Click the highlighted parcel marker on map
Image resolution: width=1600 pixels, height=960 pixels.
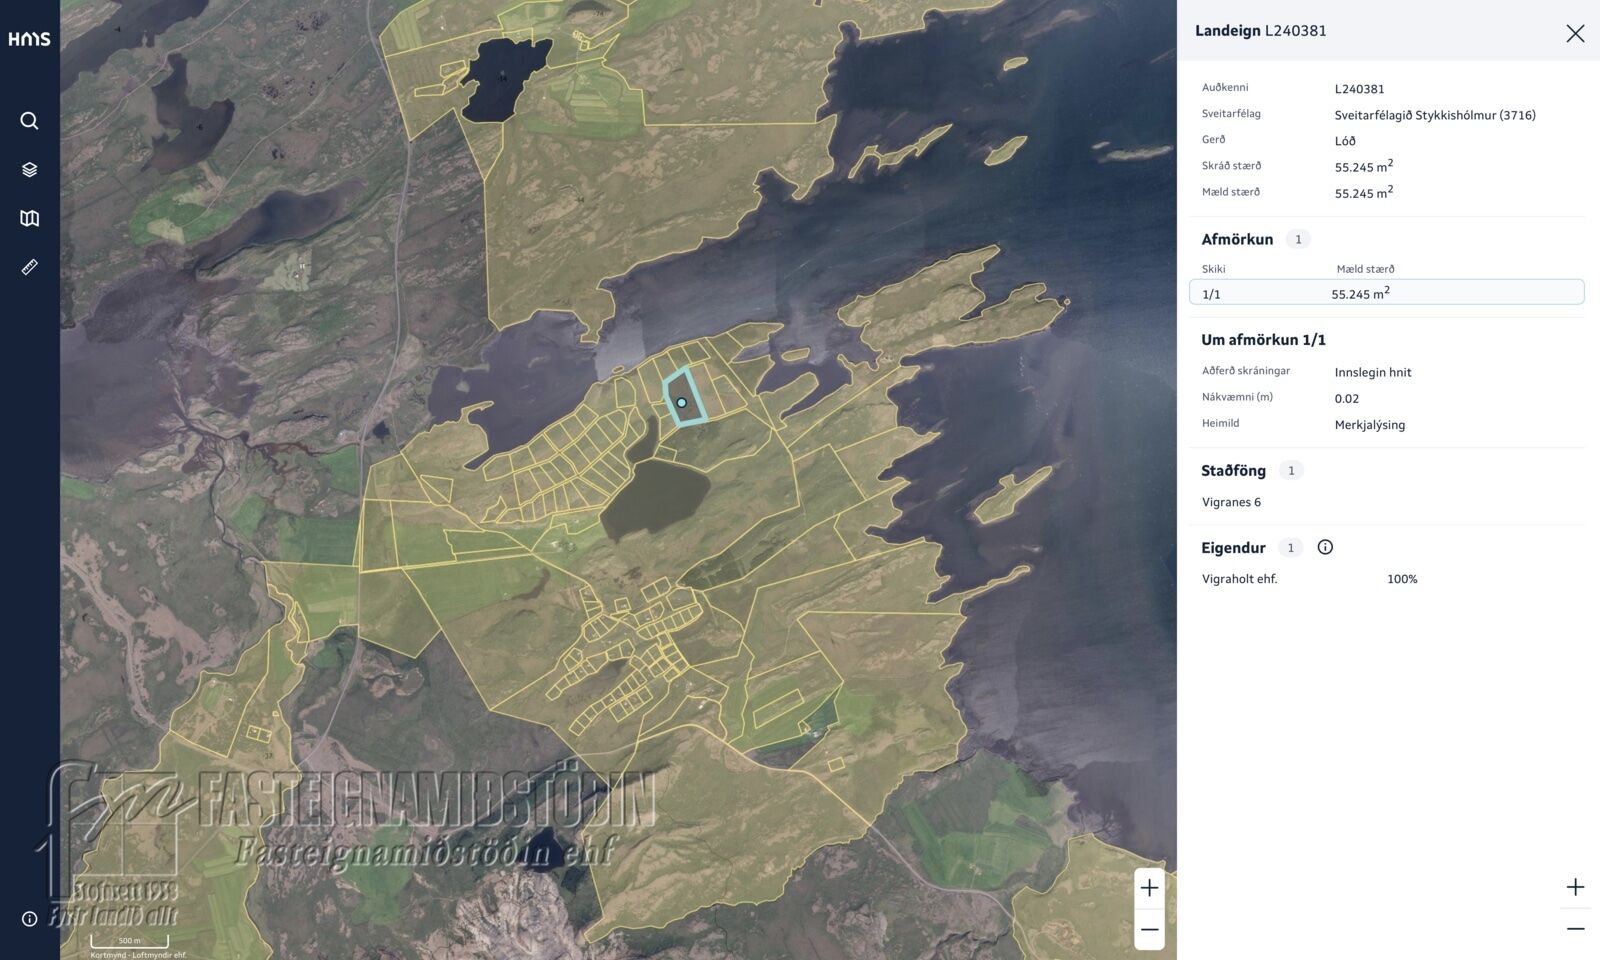(682, 402)
